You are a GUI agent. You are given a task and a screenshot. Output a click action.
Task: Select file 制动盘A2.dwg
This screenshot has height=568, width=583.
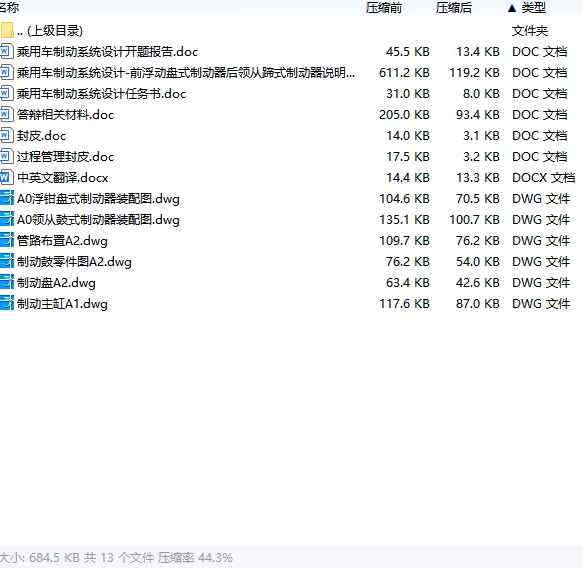coord(56,283)
